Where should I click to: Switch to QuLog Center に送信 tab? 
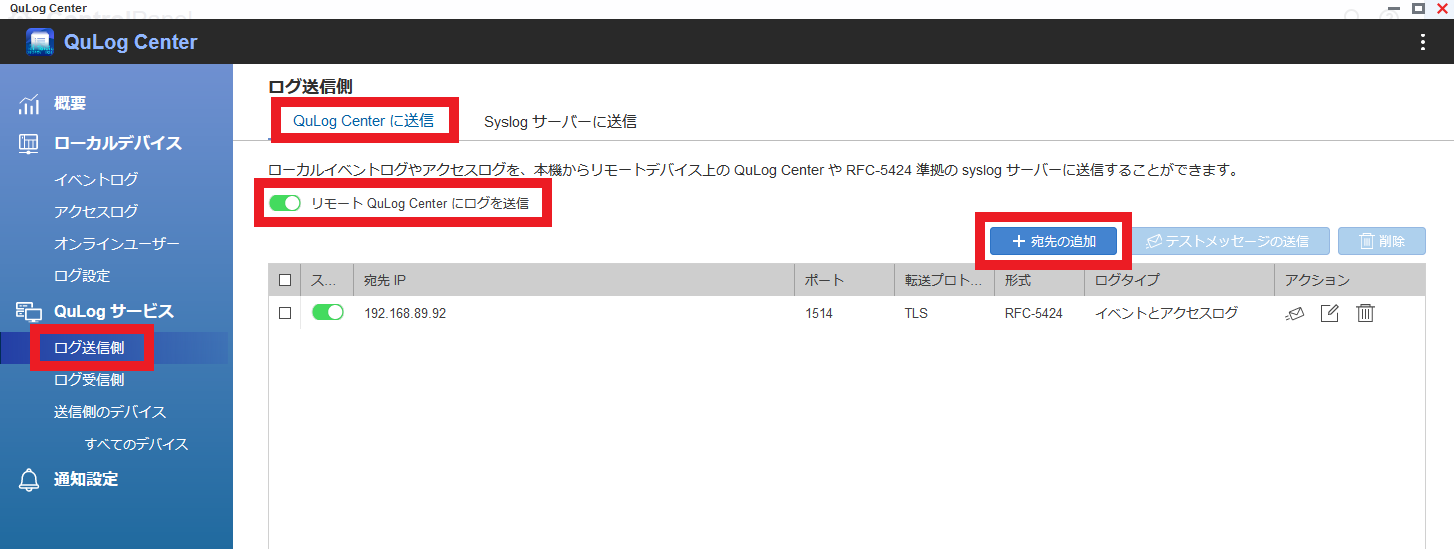363,121
